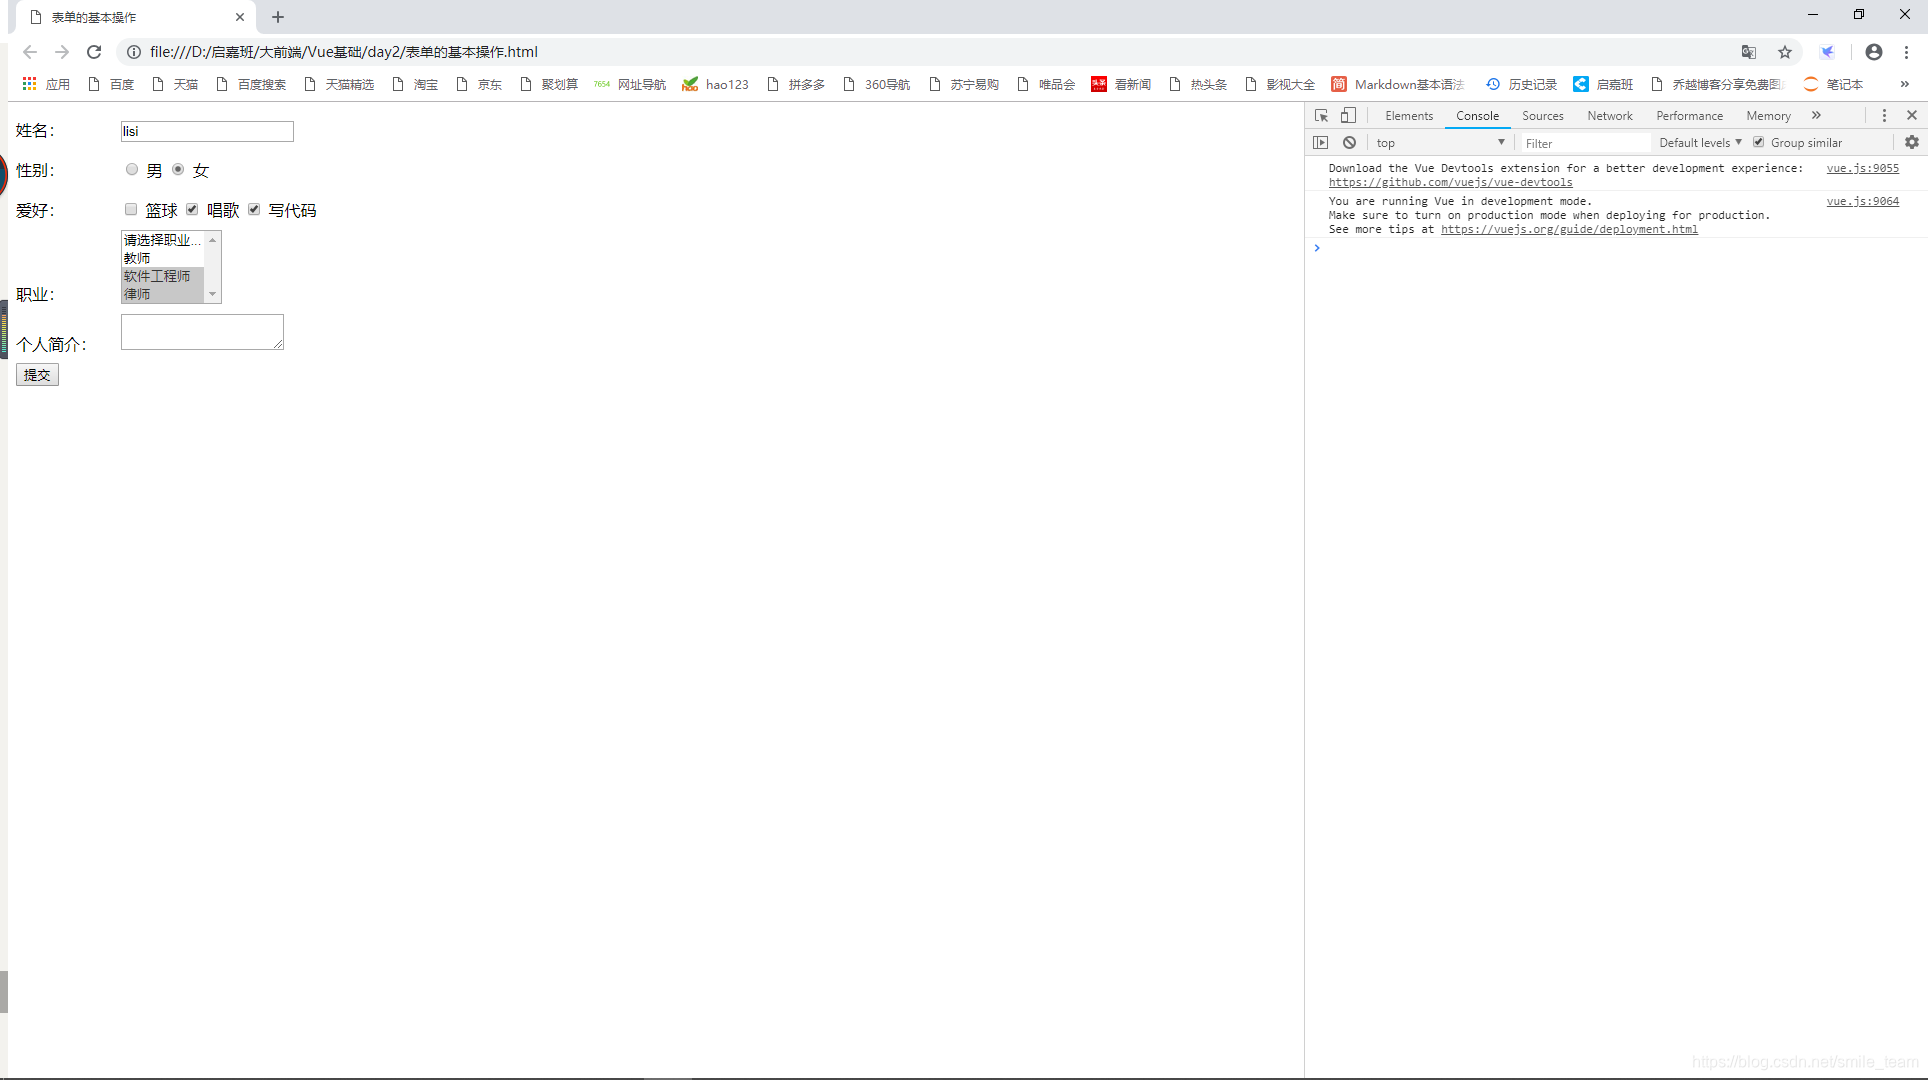Toggle the Group similar checkbox
The height and width of the screenshot is (1080, 1928).
click(x=1758, y=142)
